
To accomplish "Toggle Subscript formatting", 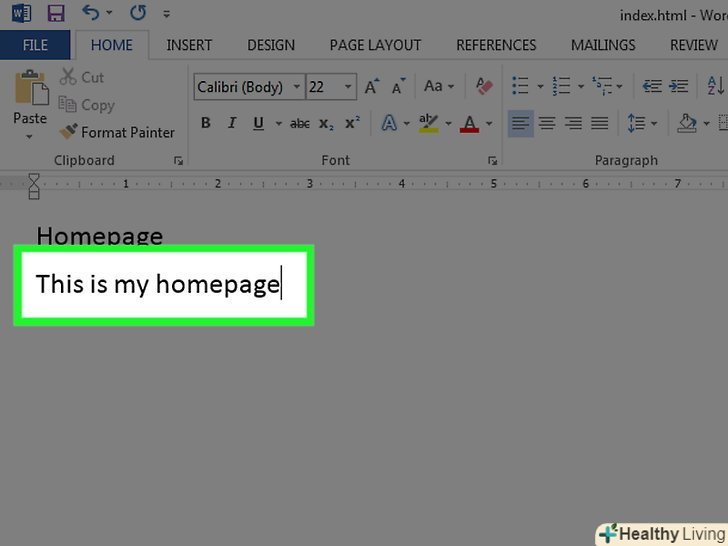I will click(326, 124).
